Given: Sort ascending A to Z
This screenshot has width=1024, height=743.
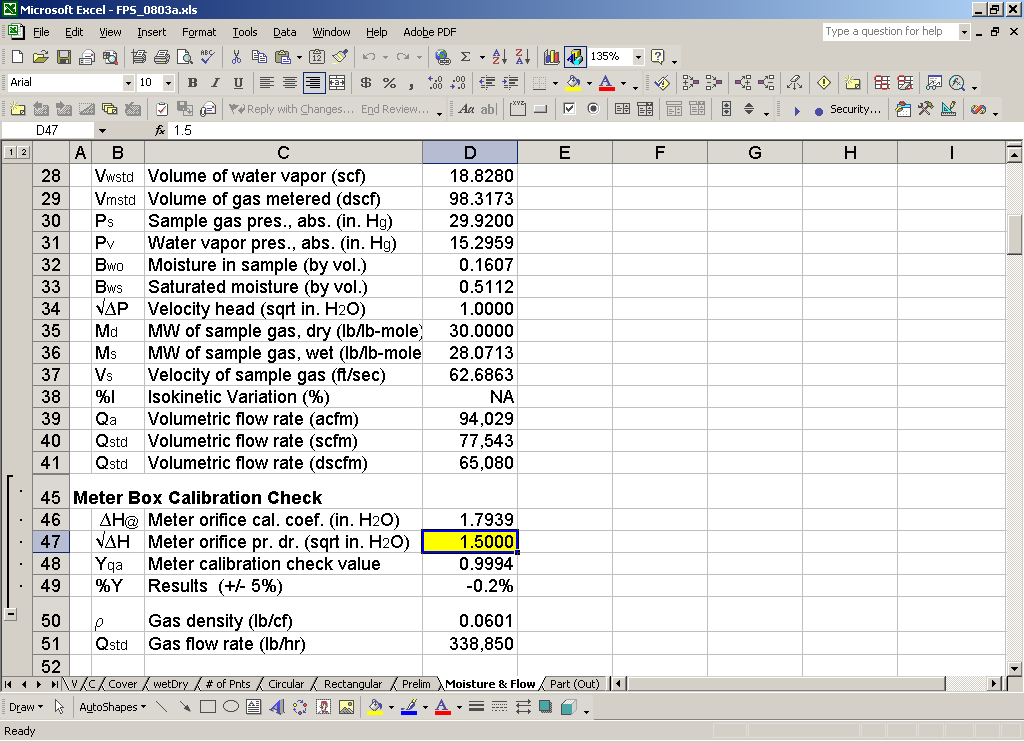Looking at the screenshot, I should click(500, 57).
